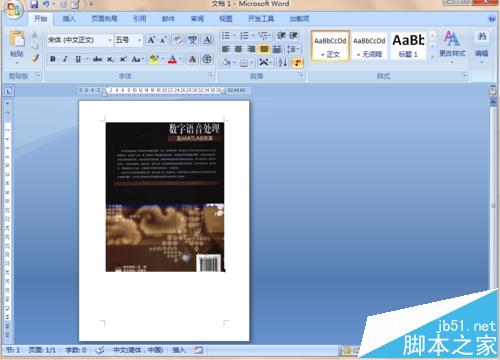This screenshot has width=500, height=360.
Task: Expand the Font dialog launcher
Action: (x=211, y=76)
